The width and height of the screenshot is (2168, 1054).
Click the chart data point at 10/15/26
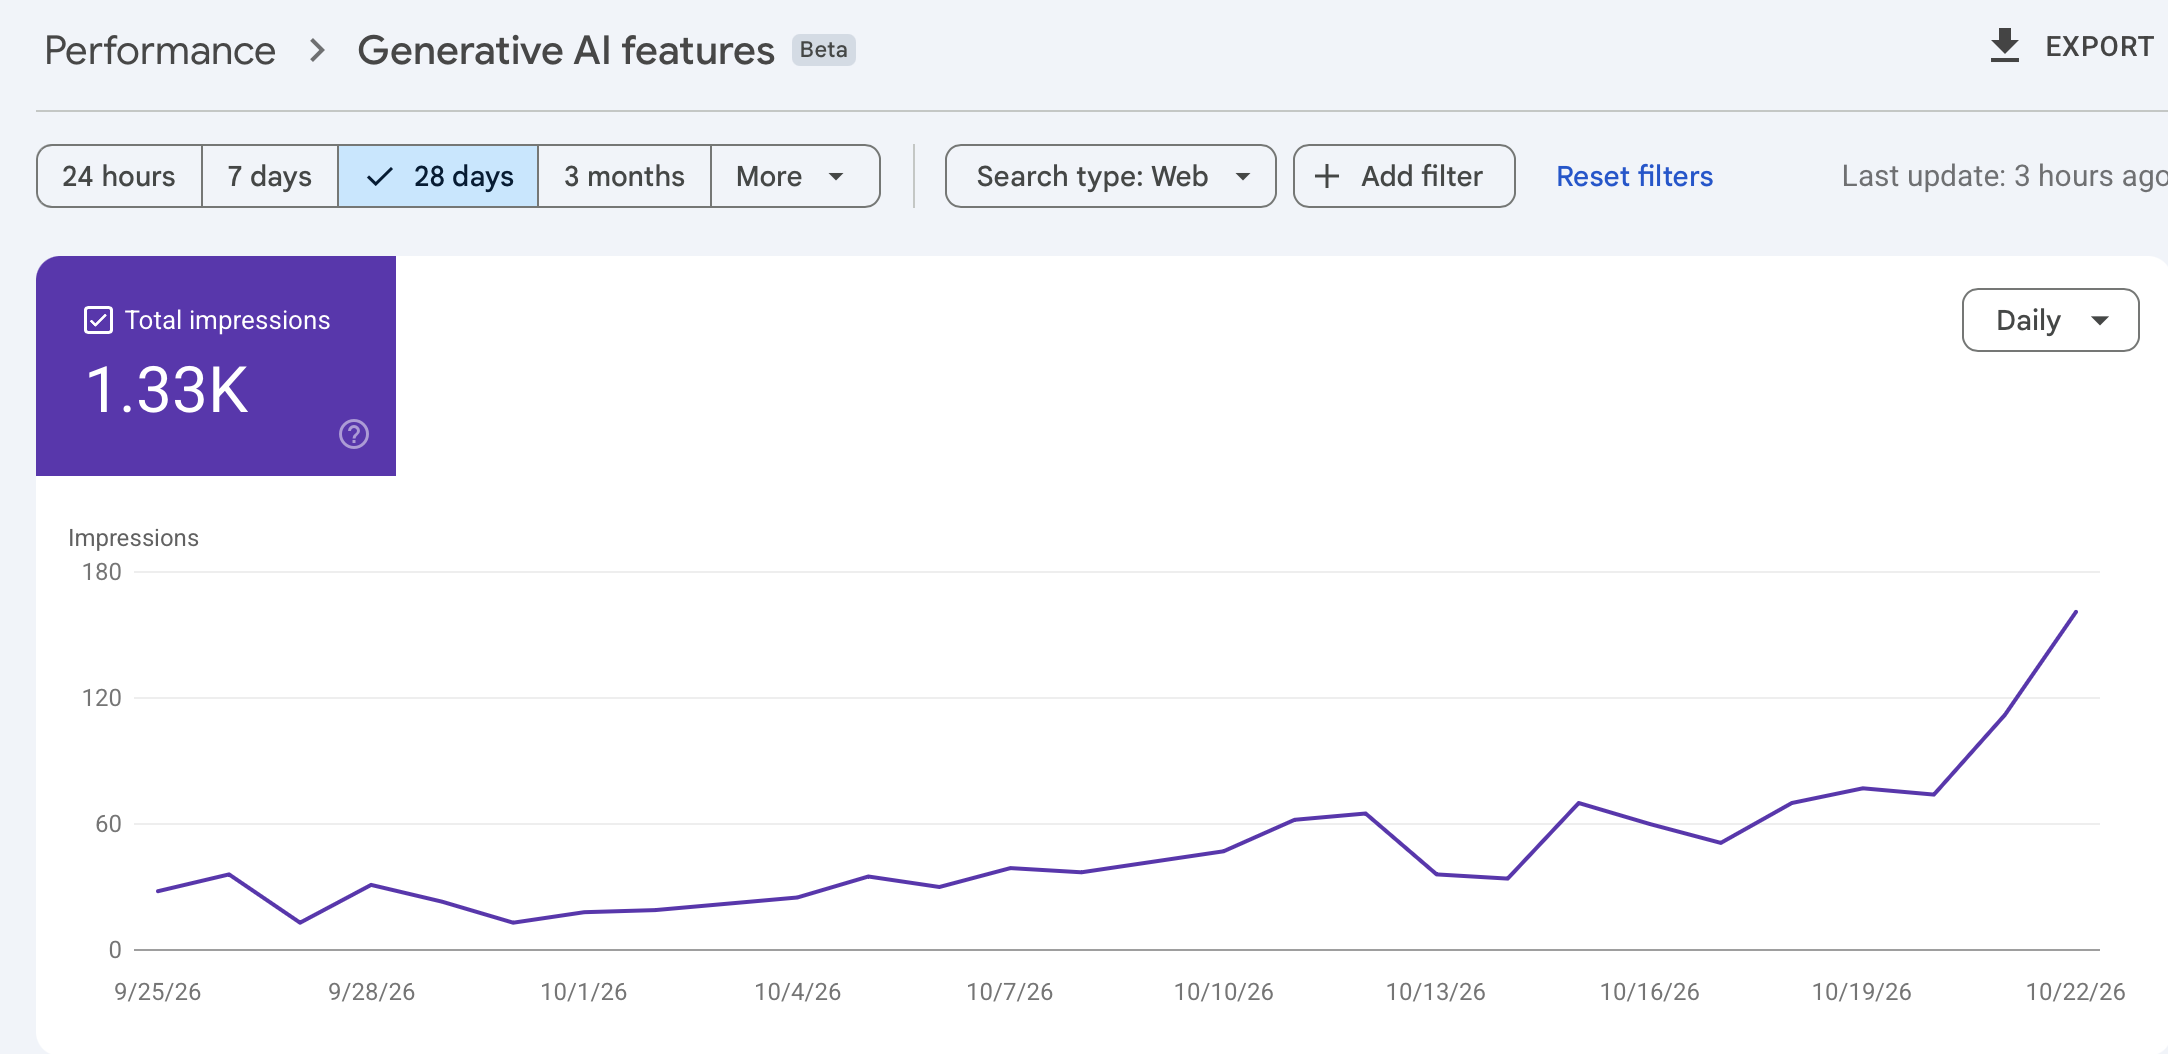1578,803
